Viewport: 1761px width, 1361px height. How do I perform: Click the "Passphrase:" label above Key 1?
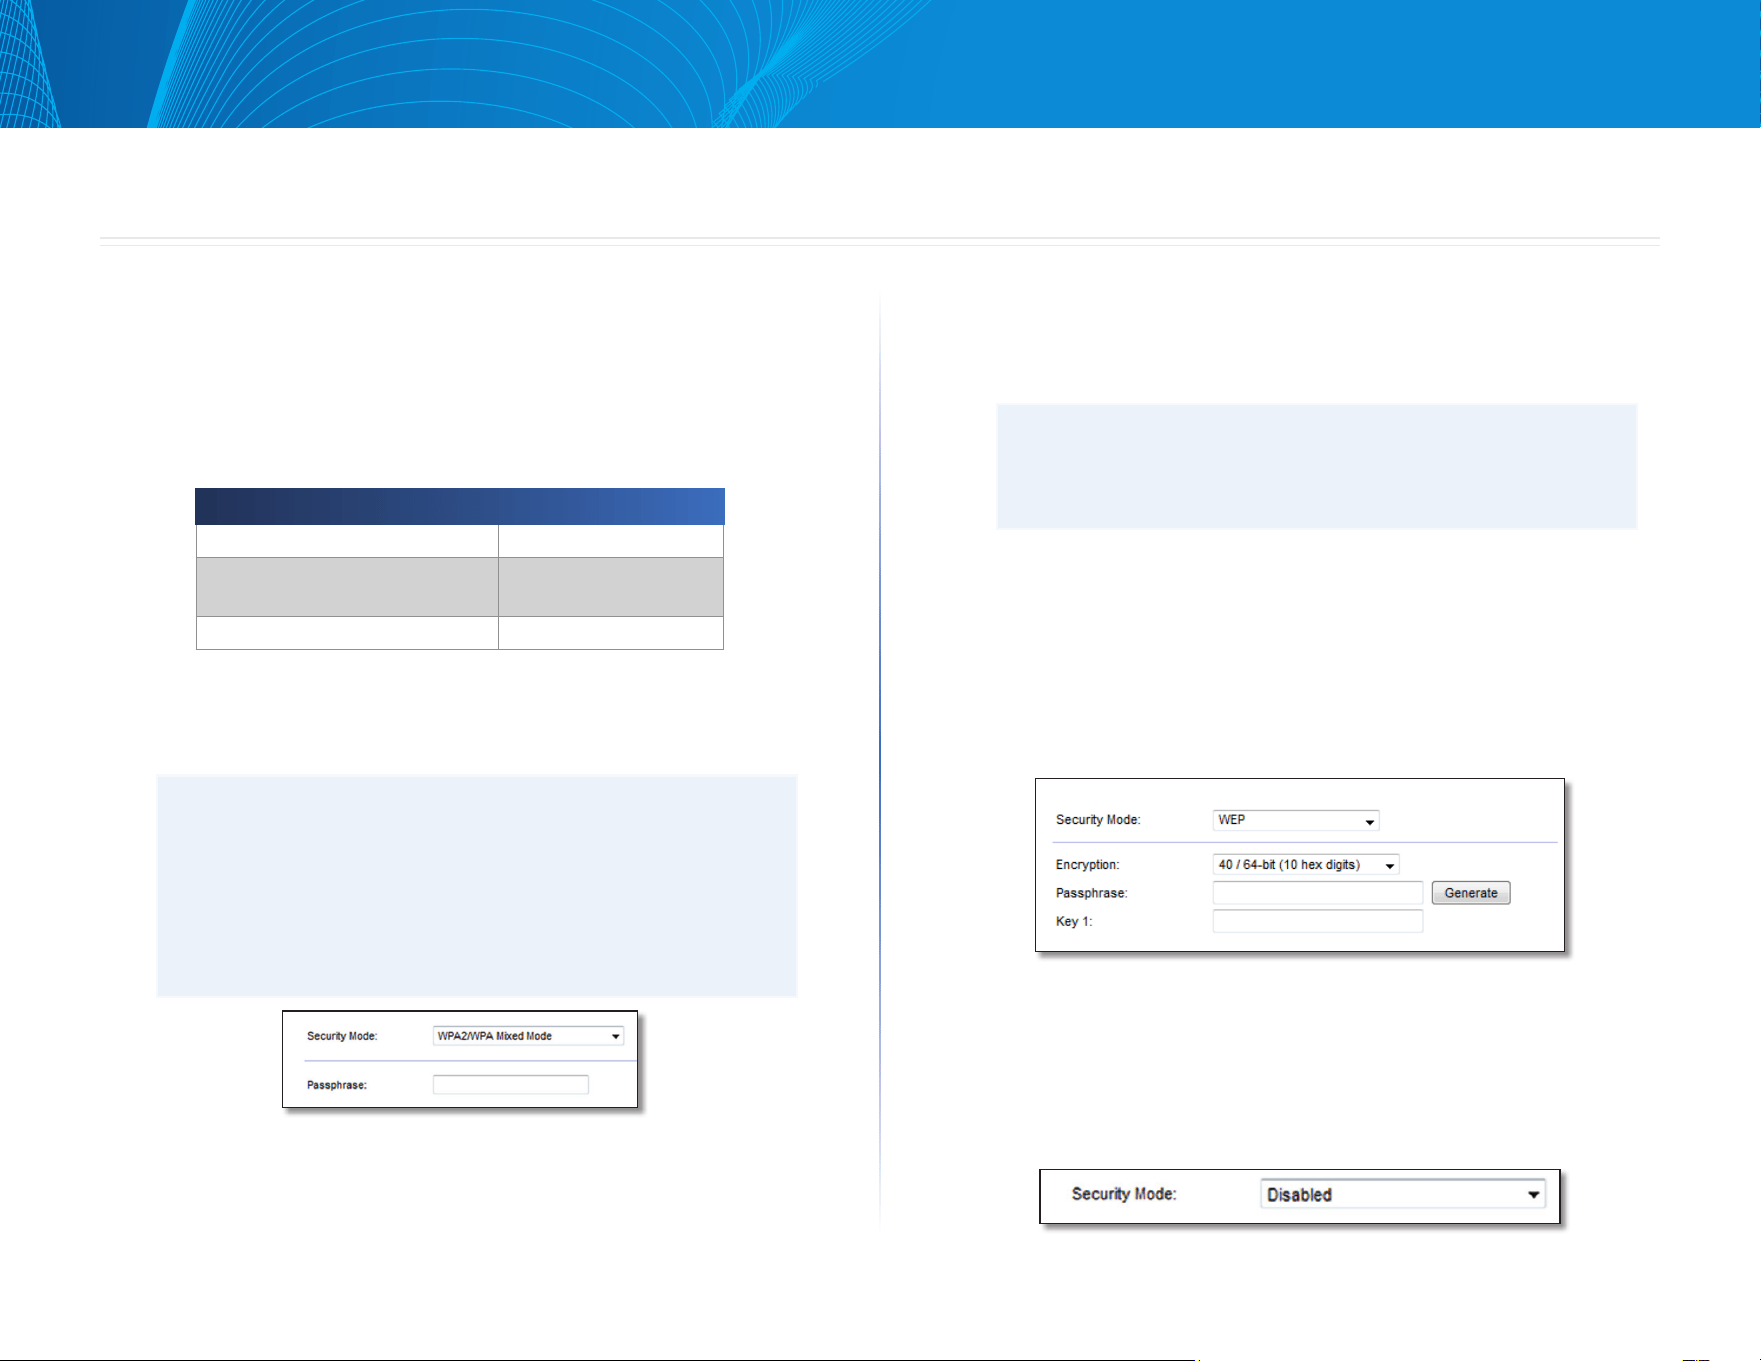click(1092, 893)
